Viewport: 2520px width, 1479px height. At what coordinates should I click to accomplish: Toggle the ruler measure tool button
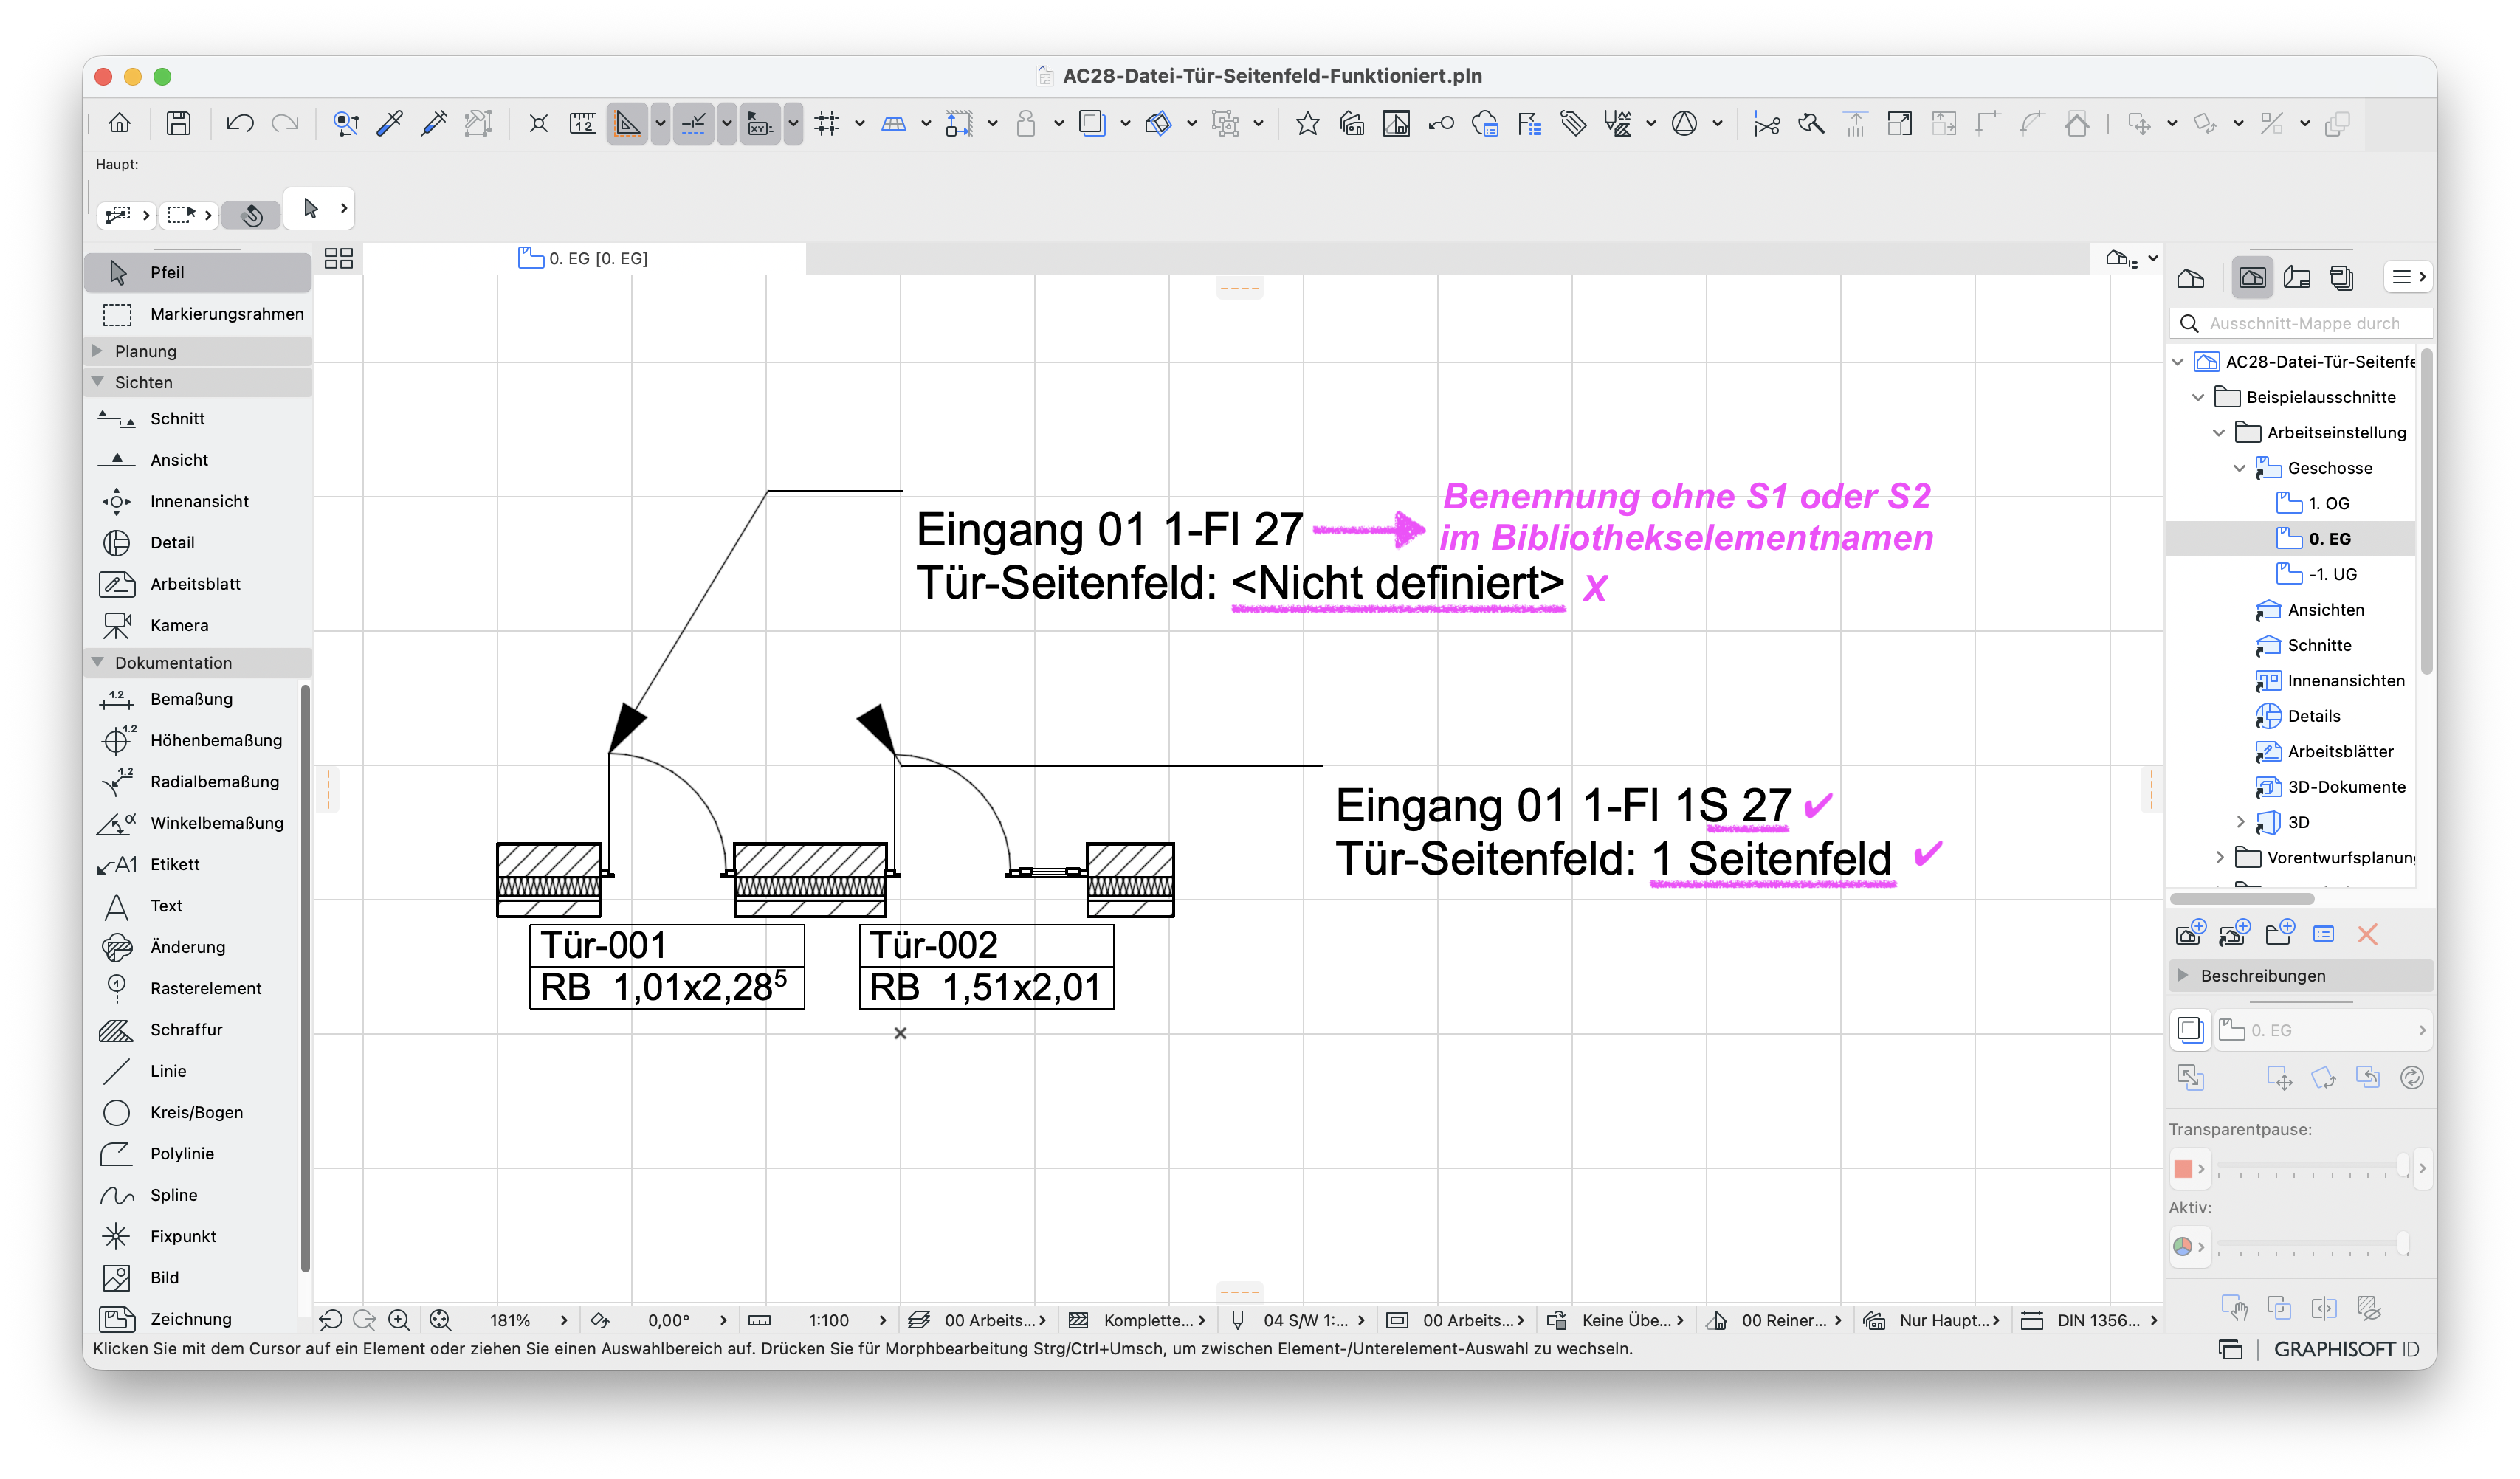(582, 123)
